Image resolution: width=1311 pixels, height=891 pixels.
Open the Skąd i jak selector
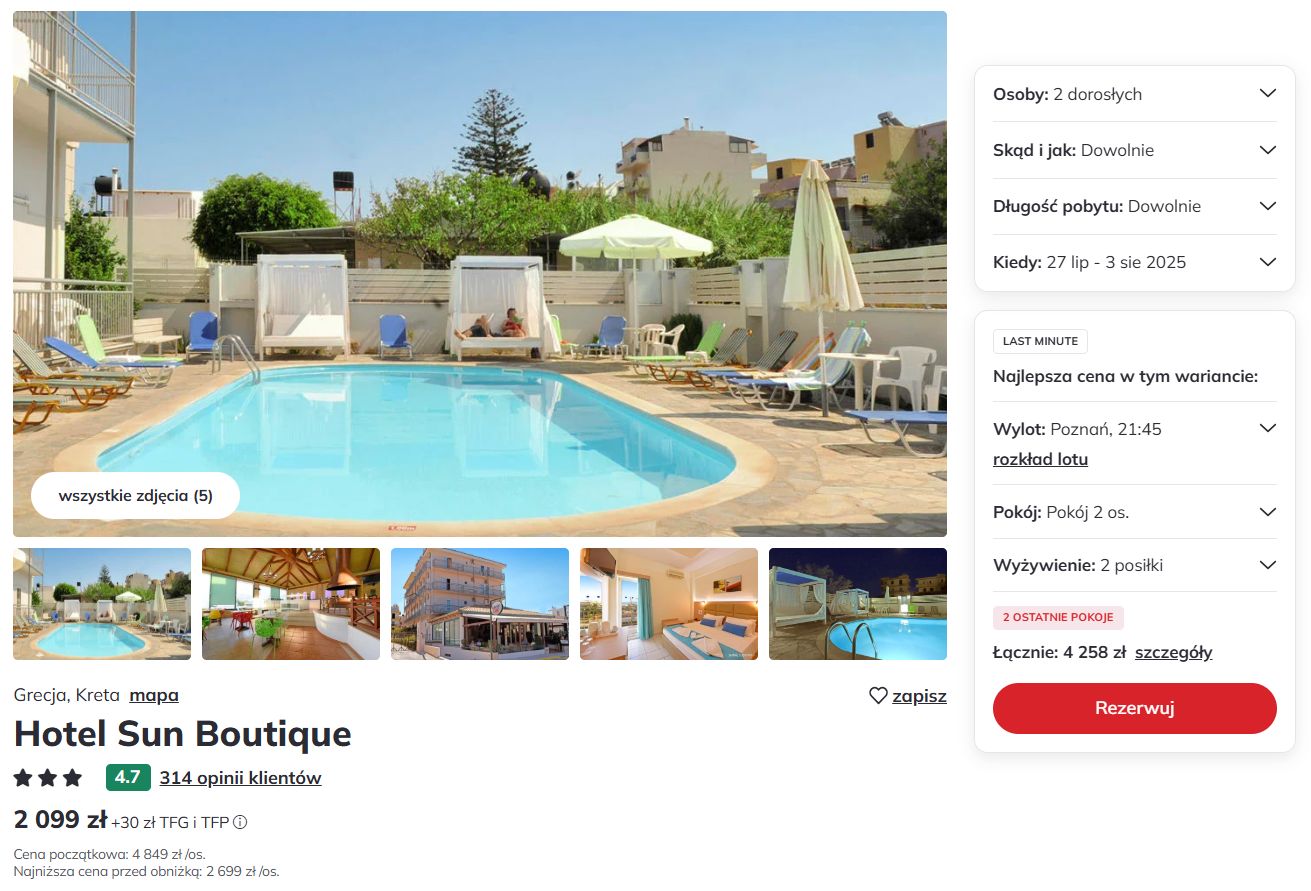tap(1135, 150)
